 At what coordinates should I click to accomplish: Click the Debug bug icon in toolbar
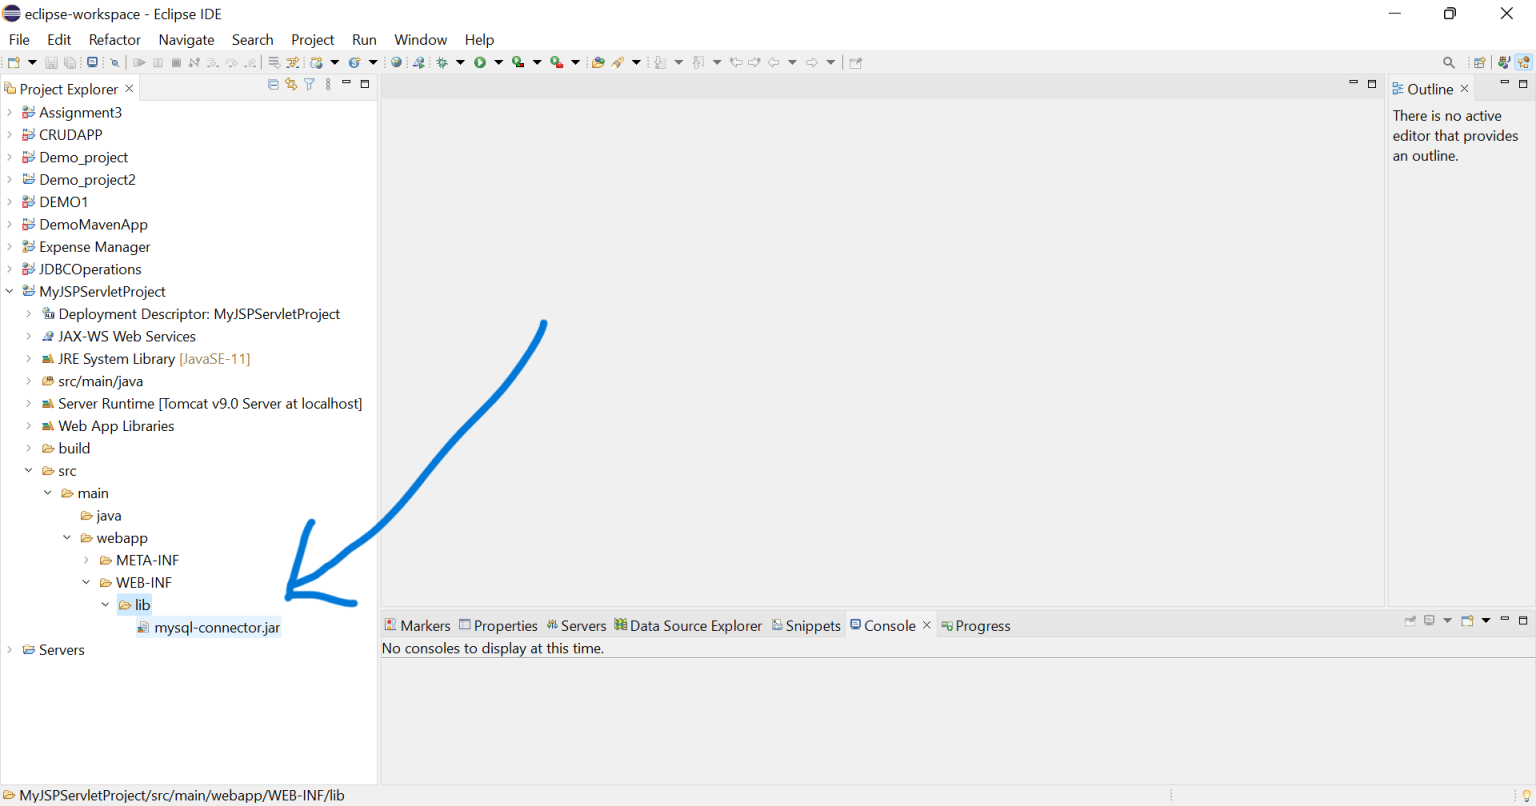(441, 62)
